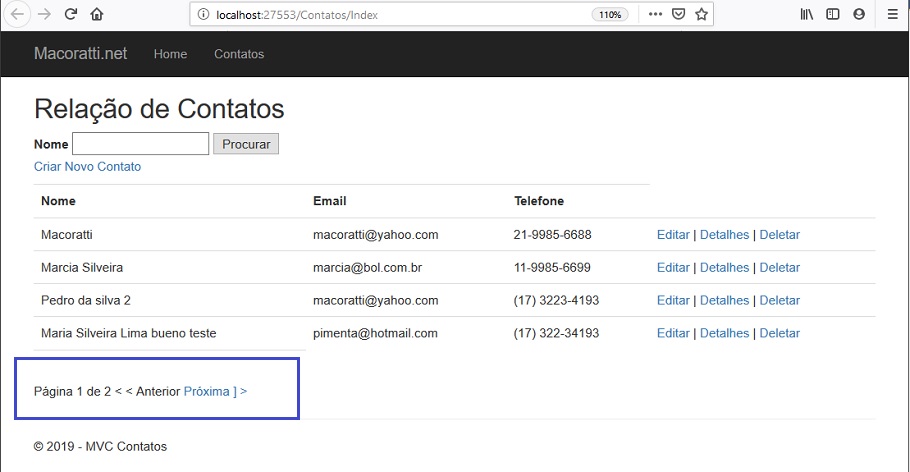Screen dimensions: 910x472
Task: Select the email pimenta@hotmail.com
Action: point(375,333)
